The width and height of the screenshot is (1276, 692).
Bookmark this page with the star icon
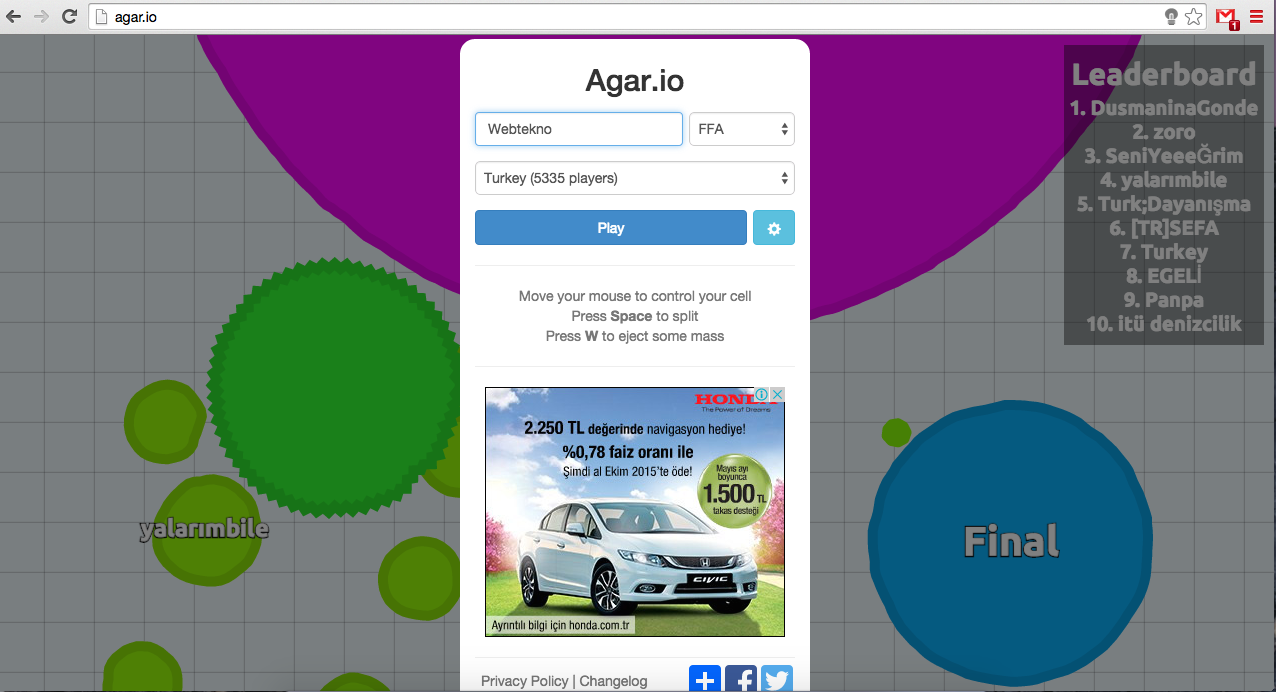click(1194, 16)
